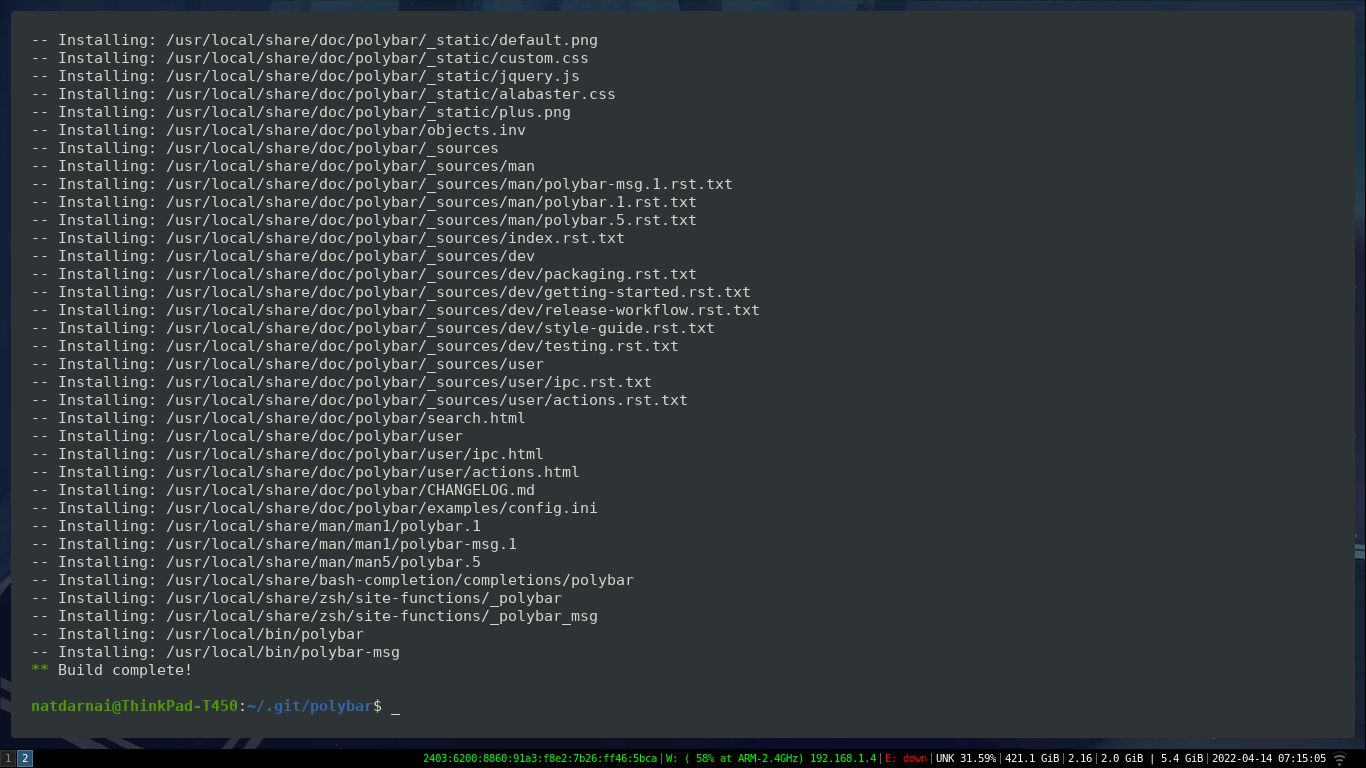Click the man/polybar-msg.1.rst.txt install line
The image size is (1366, 768).
(382, 184)
